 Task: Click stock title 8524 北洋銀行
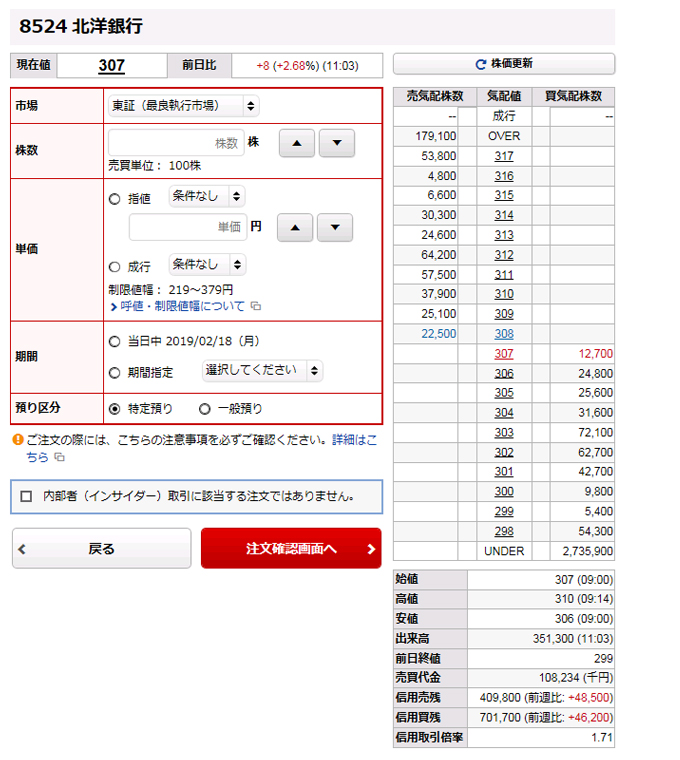(x=81, y=26)
